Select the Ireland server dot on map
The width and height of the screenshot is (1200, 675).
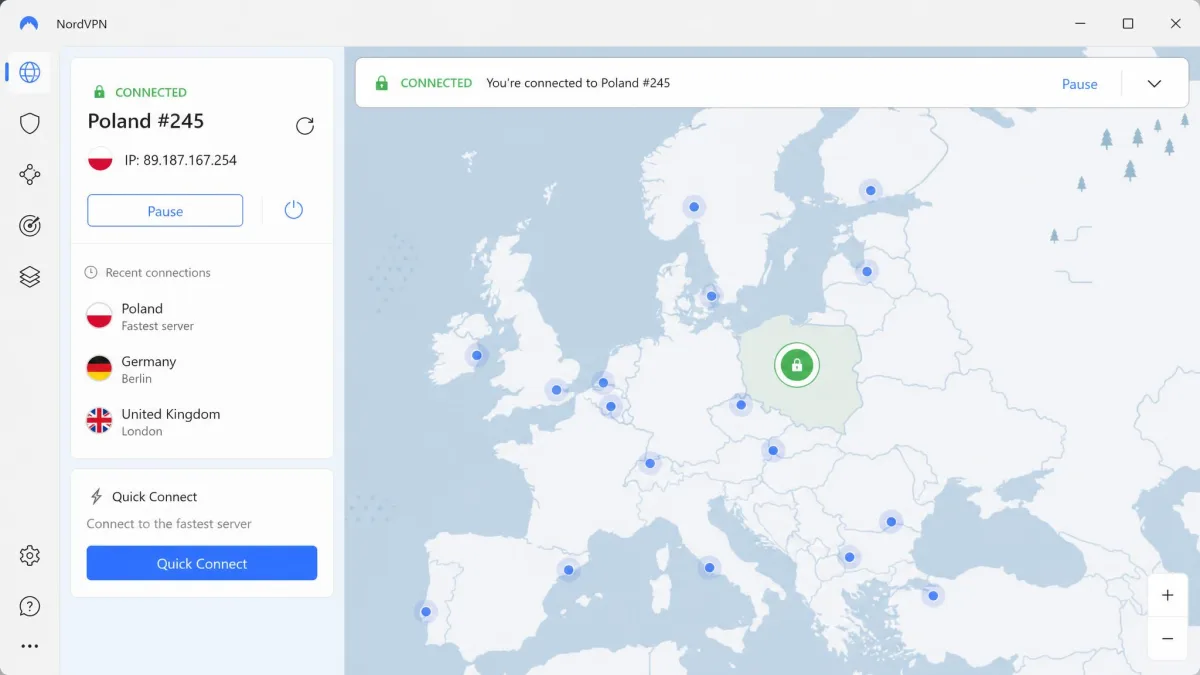(x=477, y=355)
